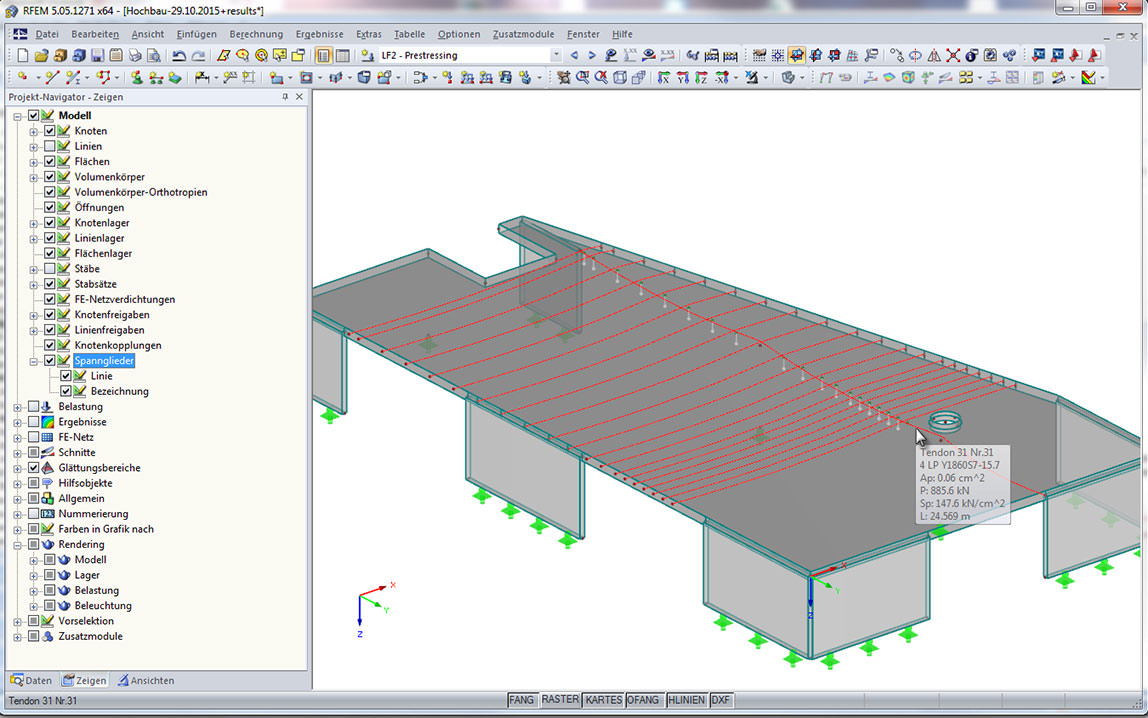Screen dimensions: 1148x718
Task: Click the Print preview magnifier icon
Action: (x=154, y=55)
